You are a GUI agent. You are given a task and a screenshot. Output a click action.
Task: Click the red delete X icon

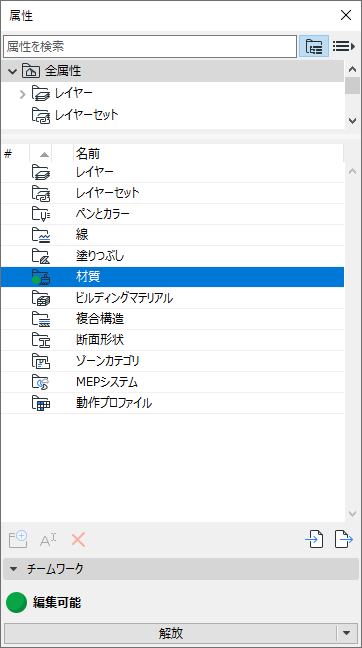[78, 540]
